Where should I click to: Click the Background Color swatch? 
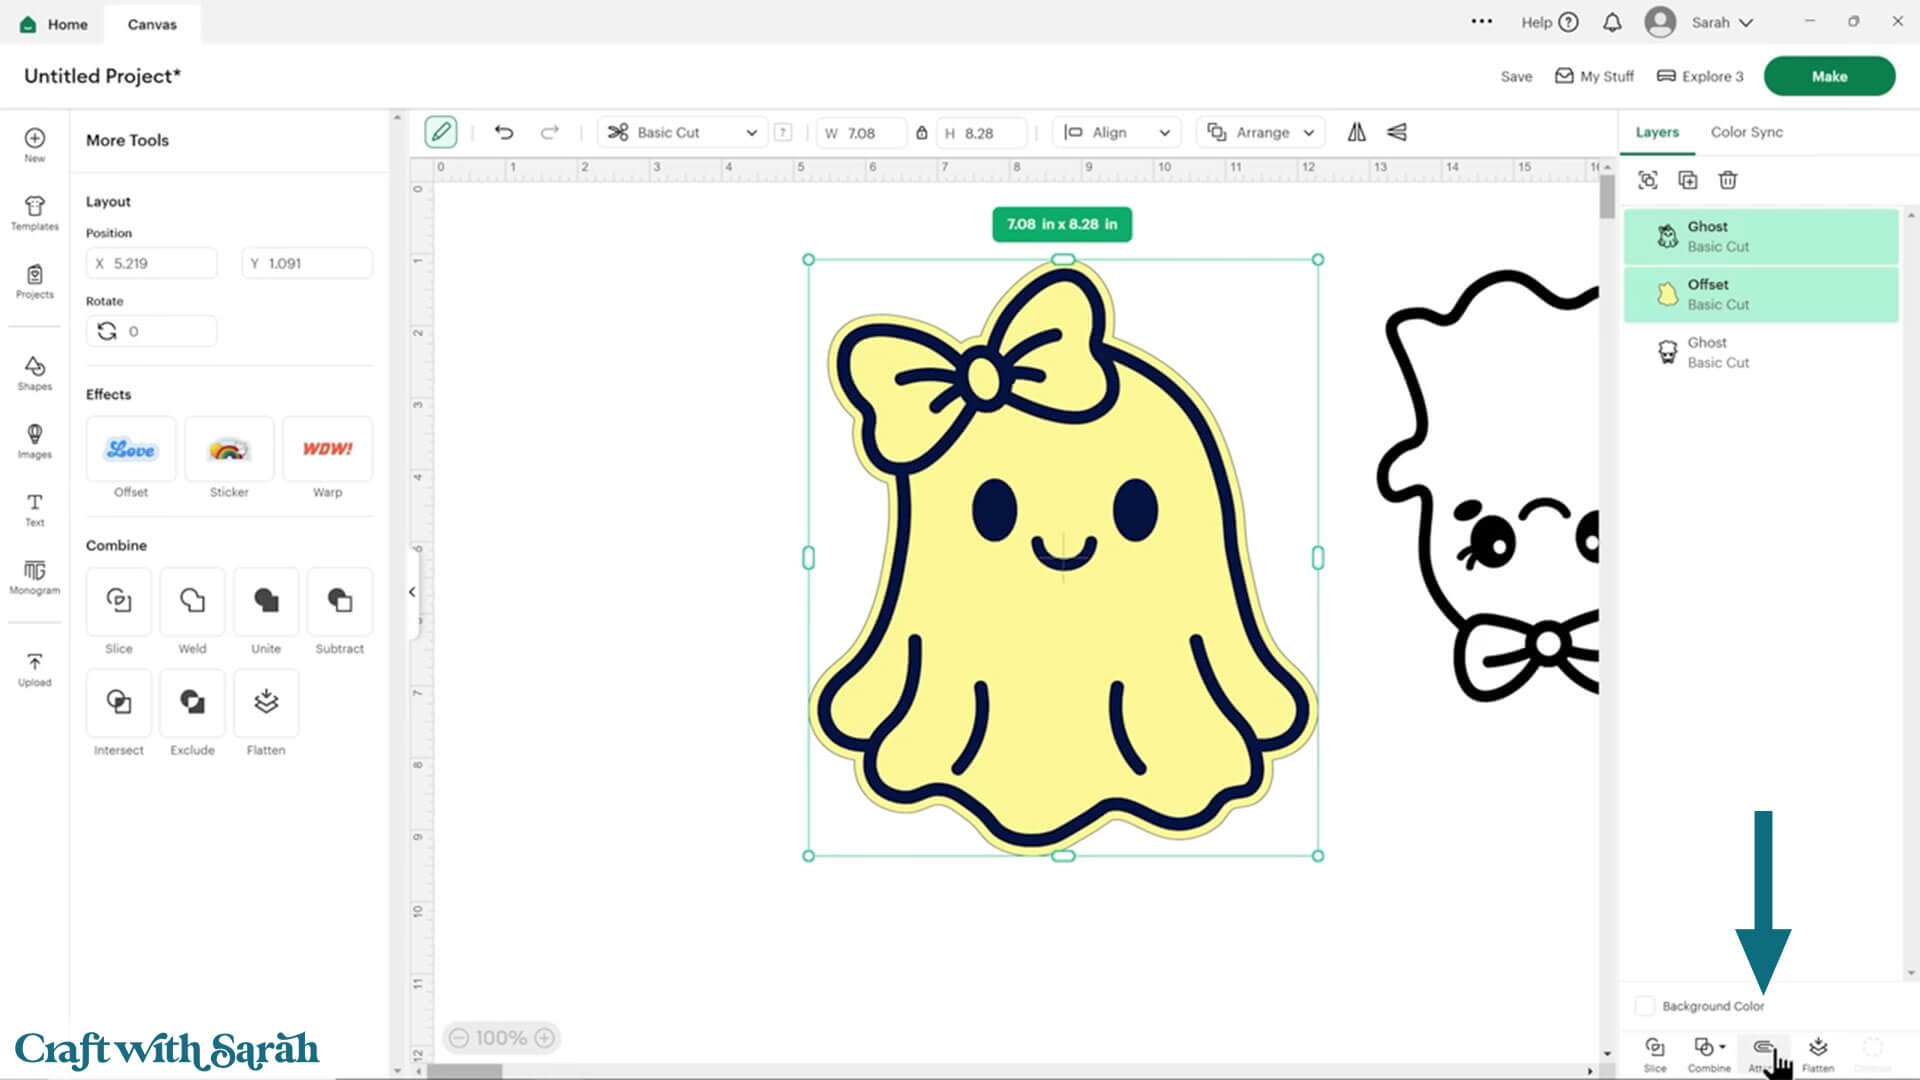[1644, 1006]
